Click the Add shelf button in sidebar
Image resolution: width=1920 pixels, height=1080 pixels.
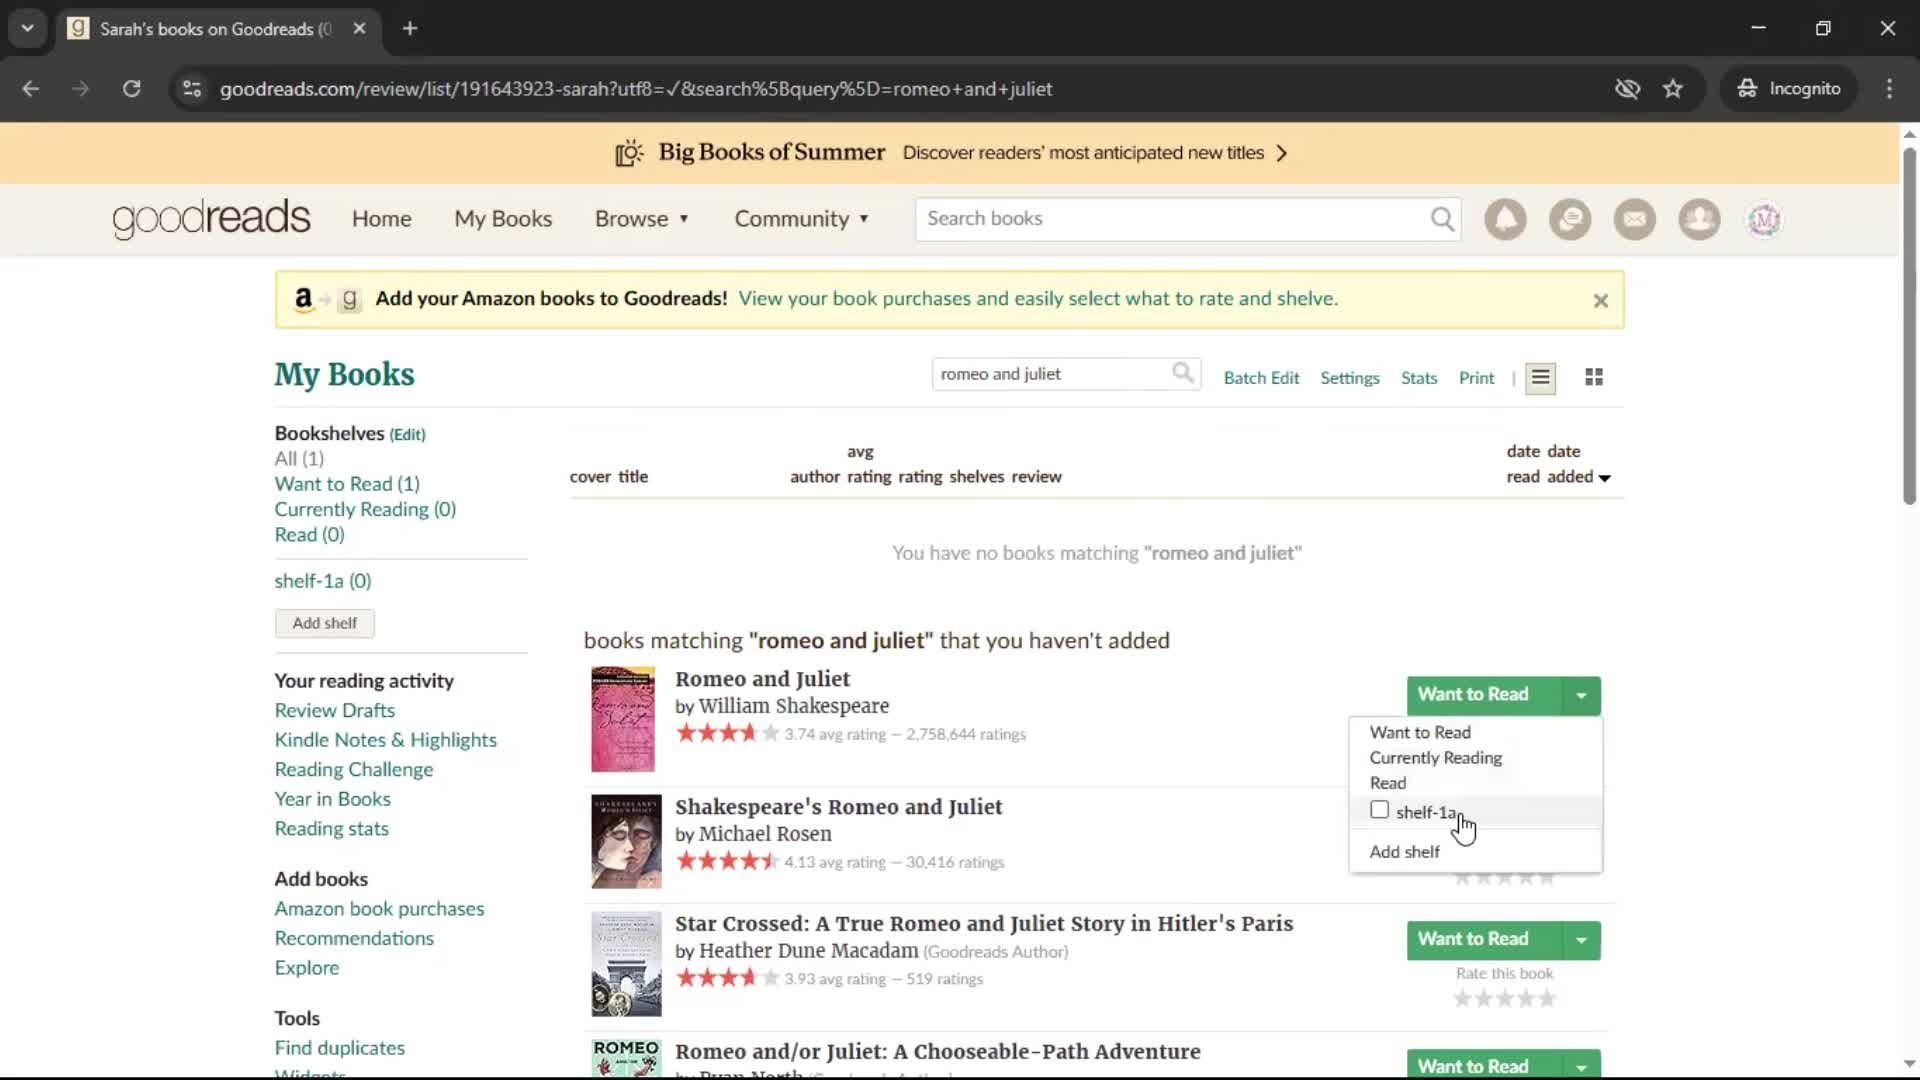[325, 623]
